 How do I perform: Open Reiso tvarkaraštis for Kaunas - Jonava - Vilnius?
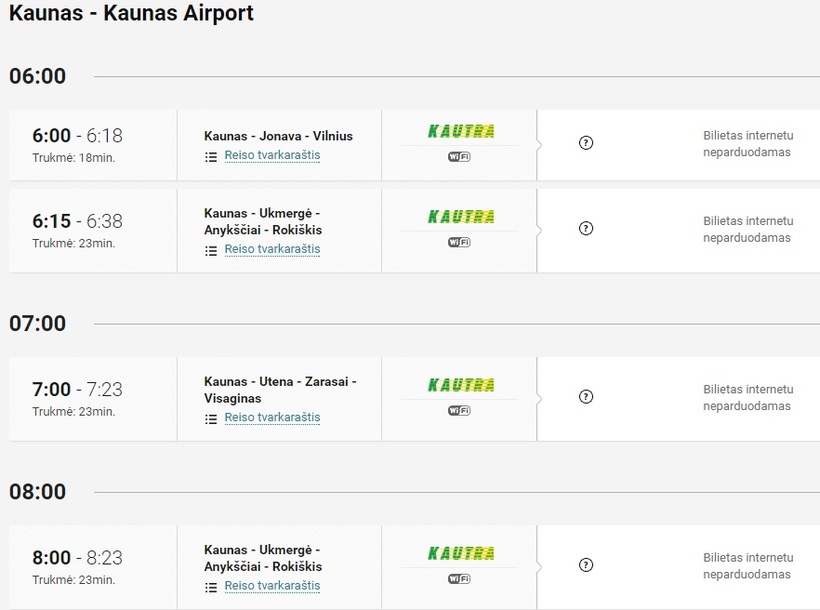click(x=272, y=156)
